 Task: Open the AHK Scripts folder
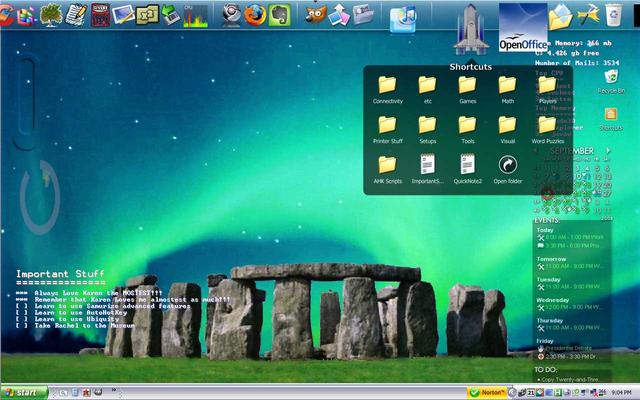pos(387,167)
